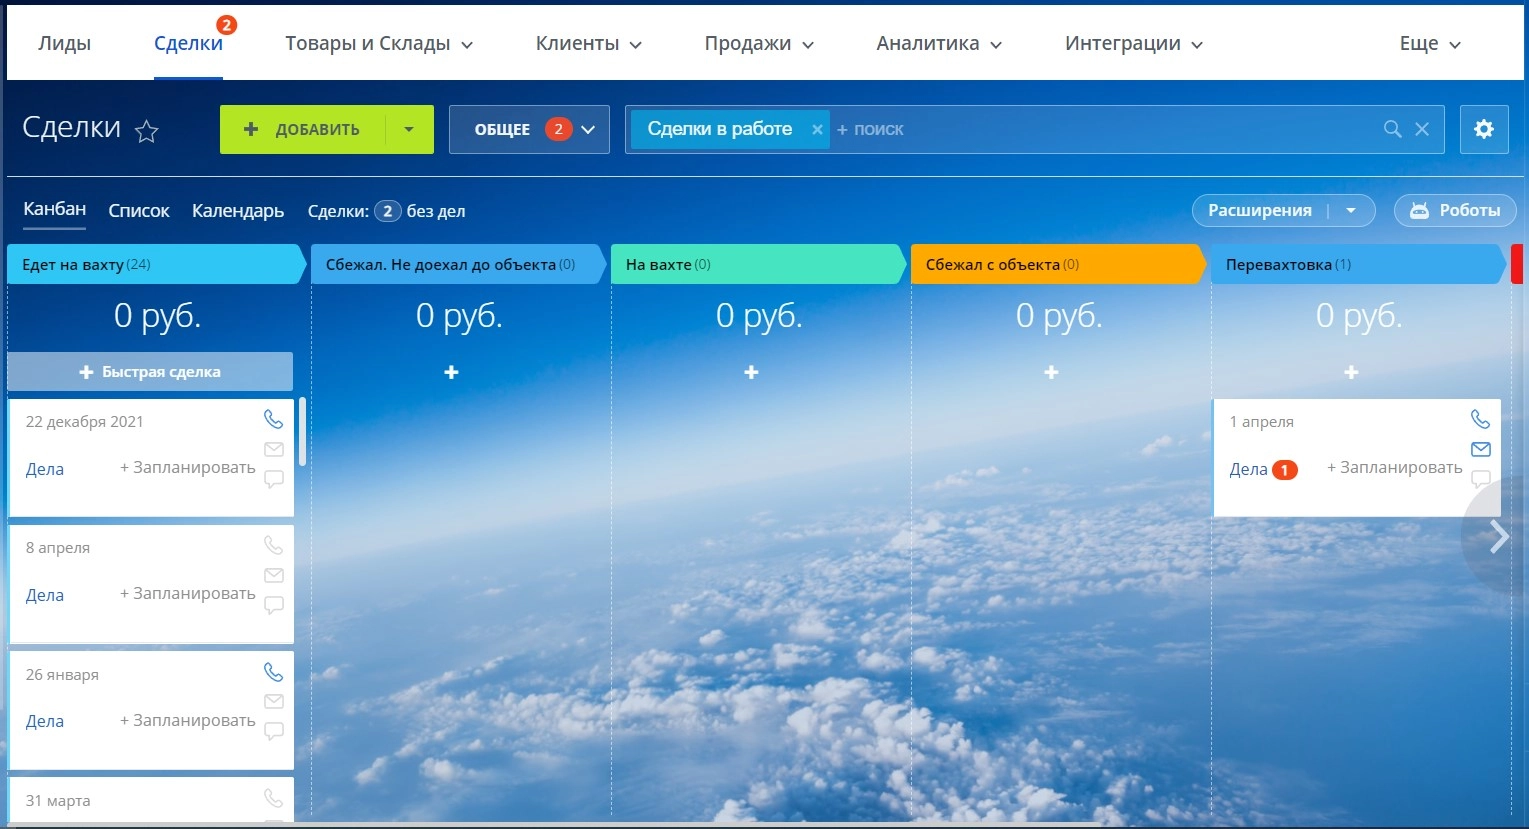The height and width of the screenshot is (829, 1529).
Task: Switch to the Календарь view tab
Action: pyautogui.click(x=238, y=211)
